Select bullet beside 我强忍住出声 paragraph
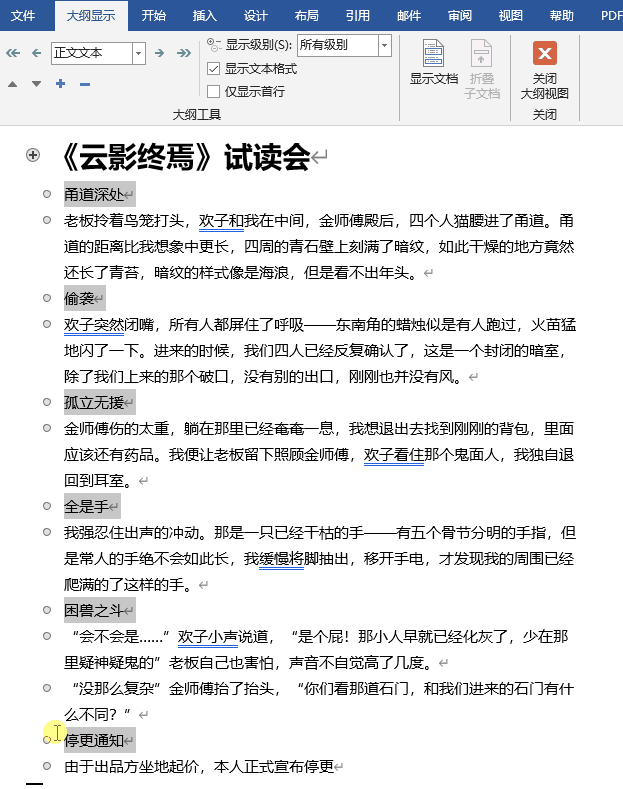 point(47,532)
